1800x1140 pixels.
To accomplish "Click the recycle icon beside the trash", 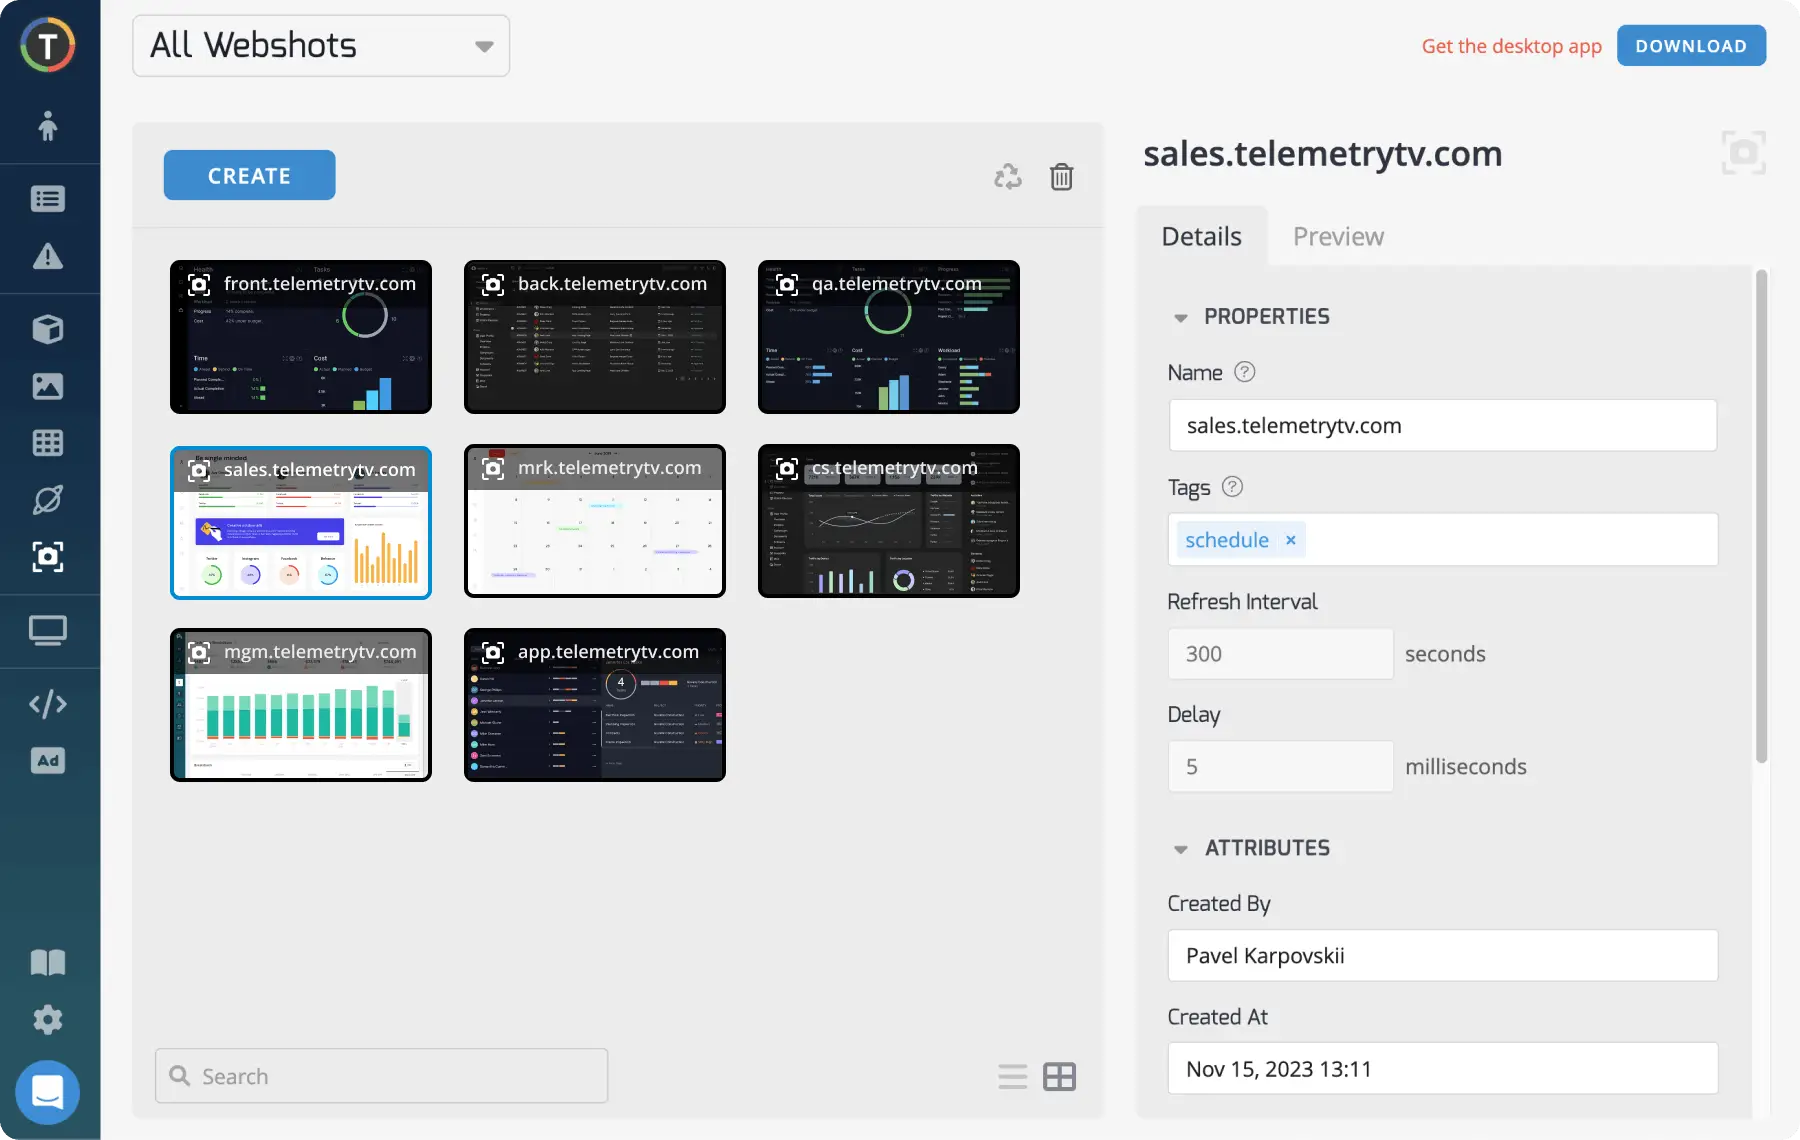I will [x=1007, y=177].
